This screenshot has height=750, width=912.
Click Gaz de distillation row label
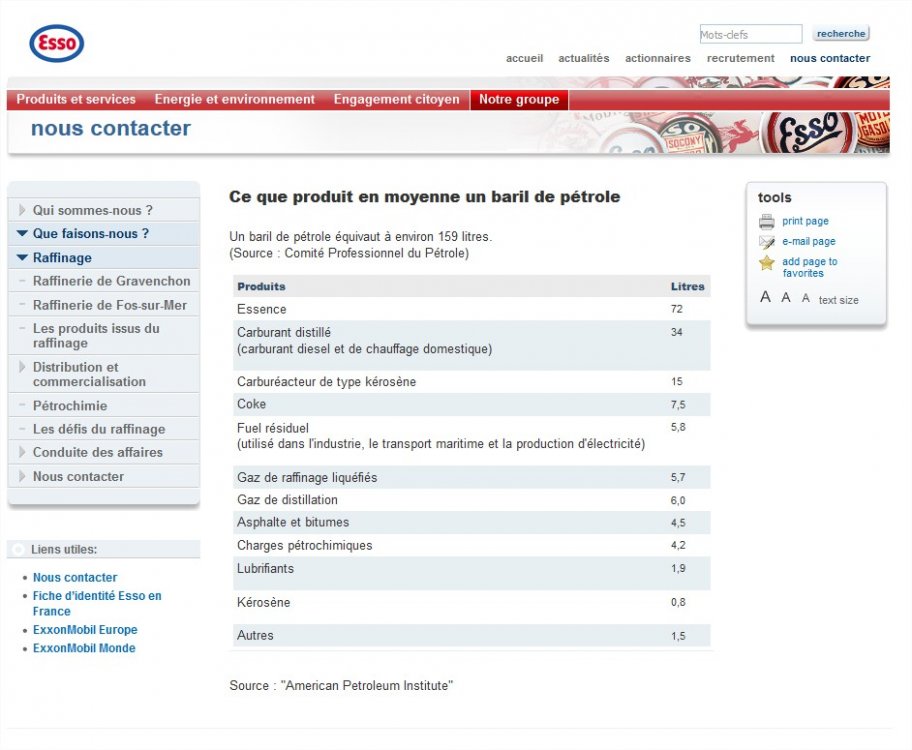tap(287, 500)
